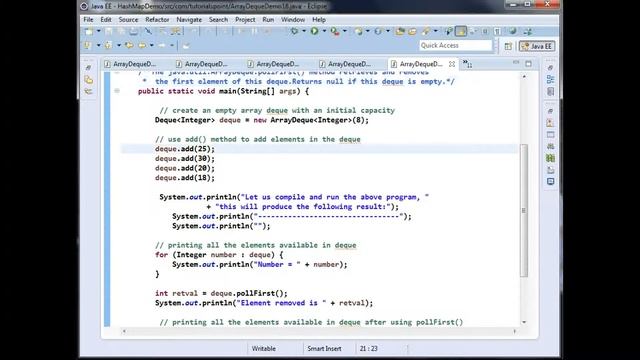Open the Search menu
Screen dimensions: 640x360
pyautogui.click(x=218, y=20)
